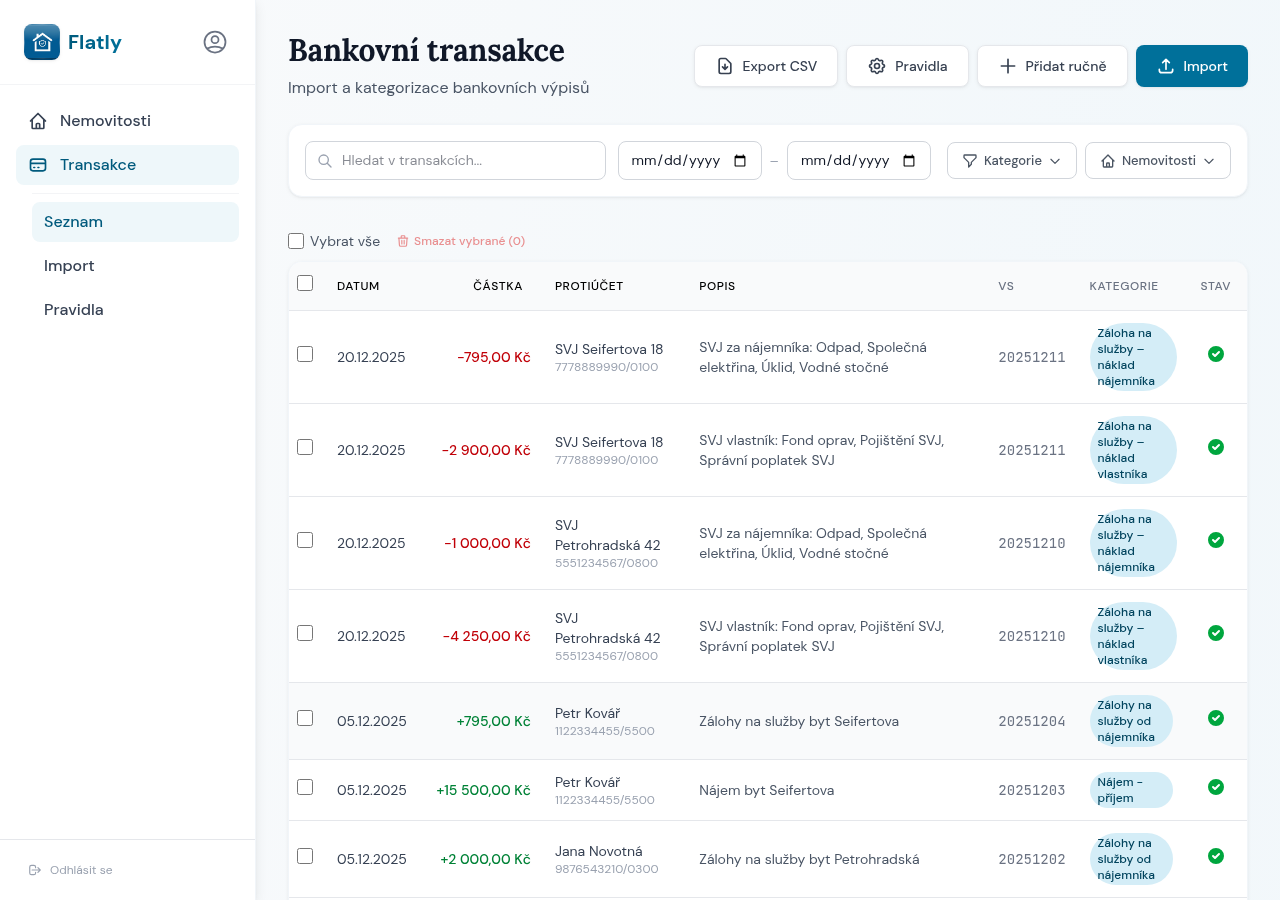Click the Přidat ručně button
Viewport: 1280px width, 900px height.
coord(1052,65)
